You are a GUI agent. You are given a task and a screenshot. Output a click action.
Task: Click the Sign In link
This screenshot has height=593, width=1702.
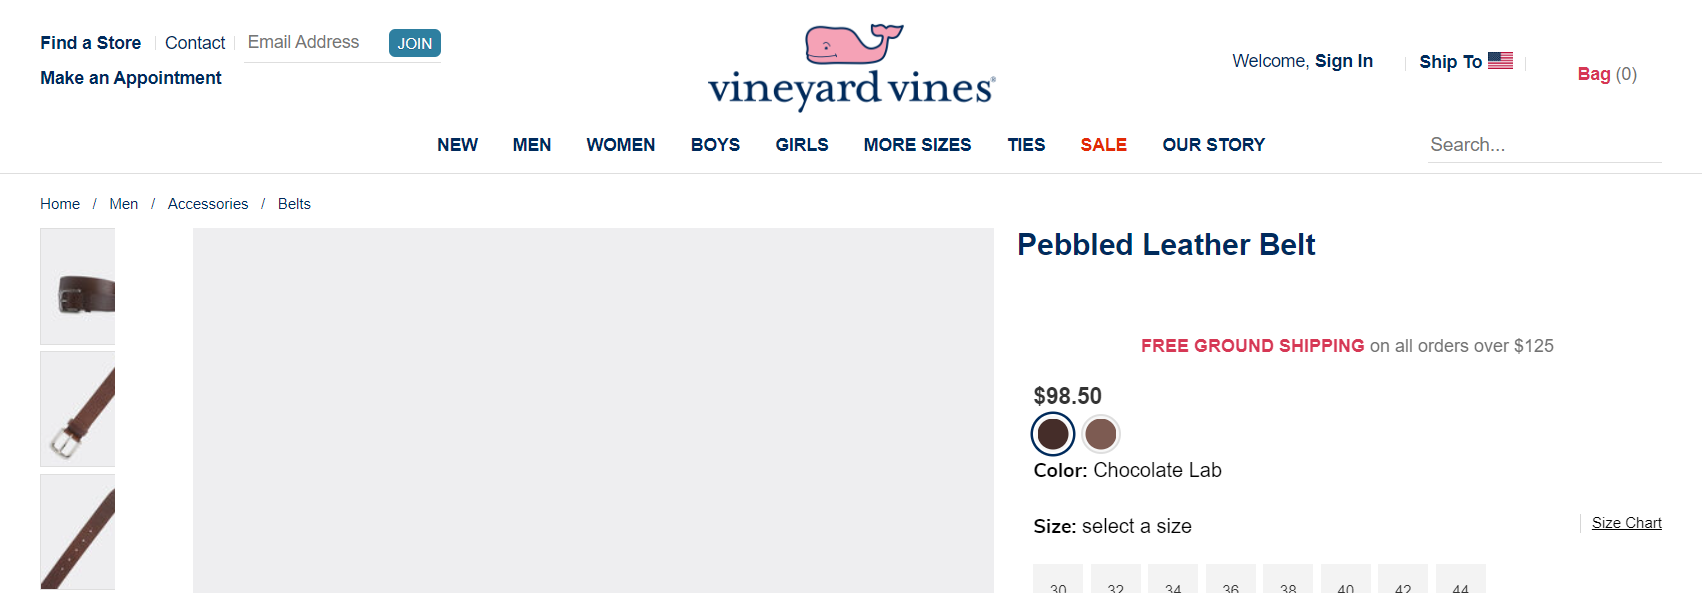coord(1343,61)
